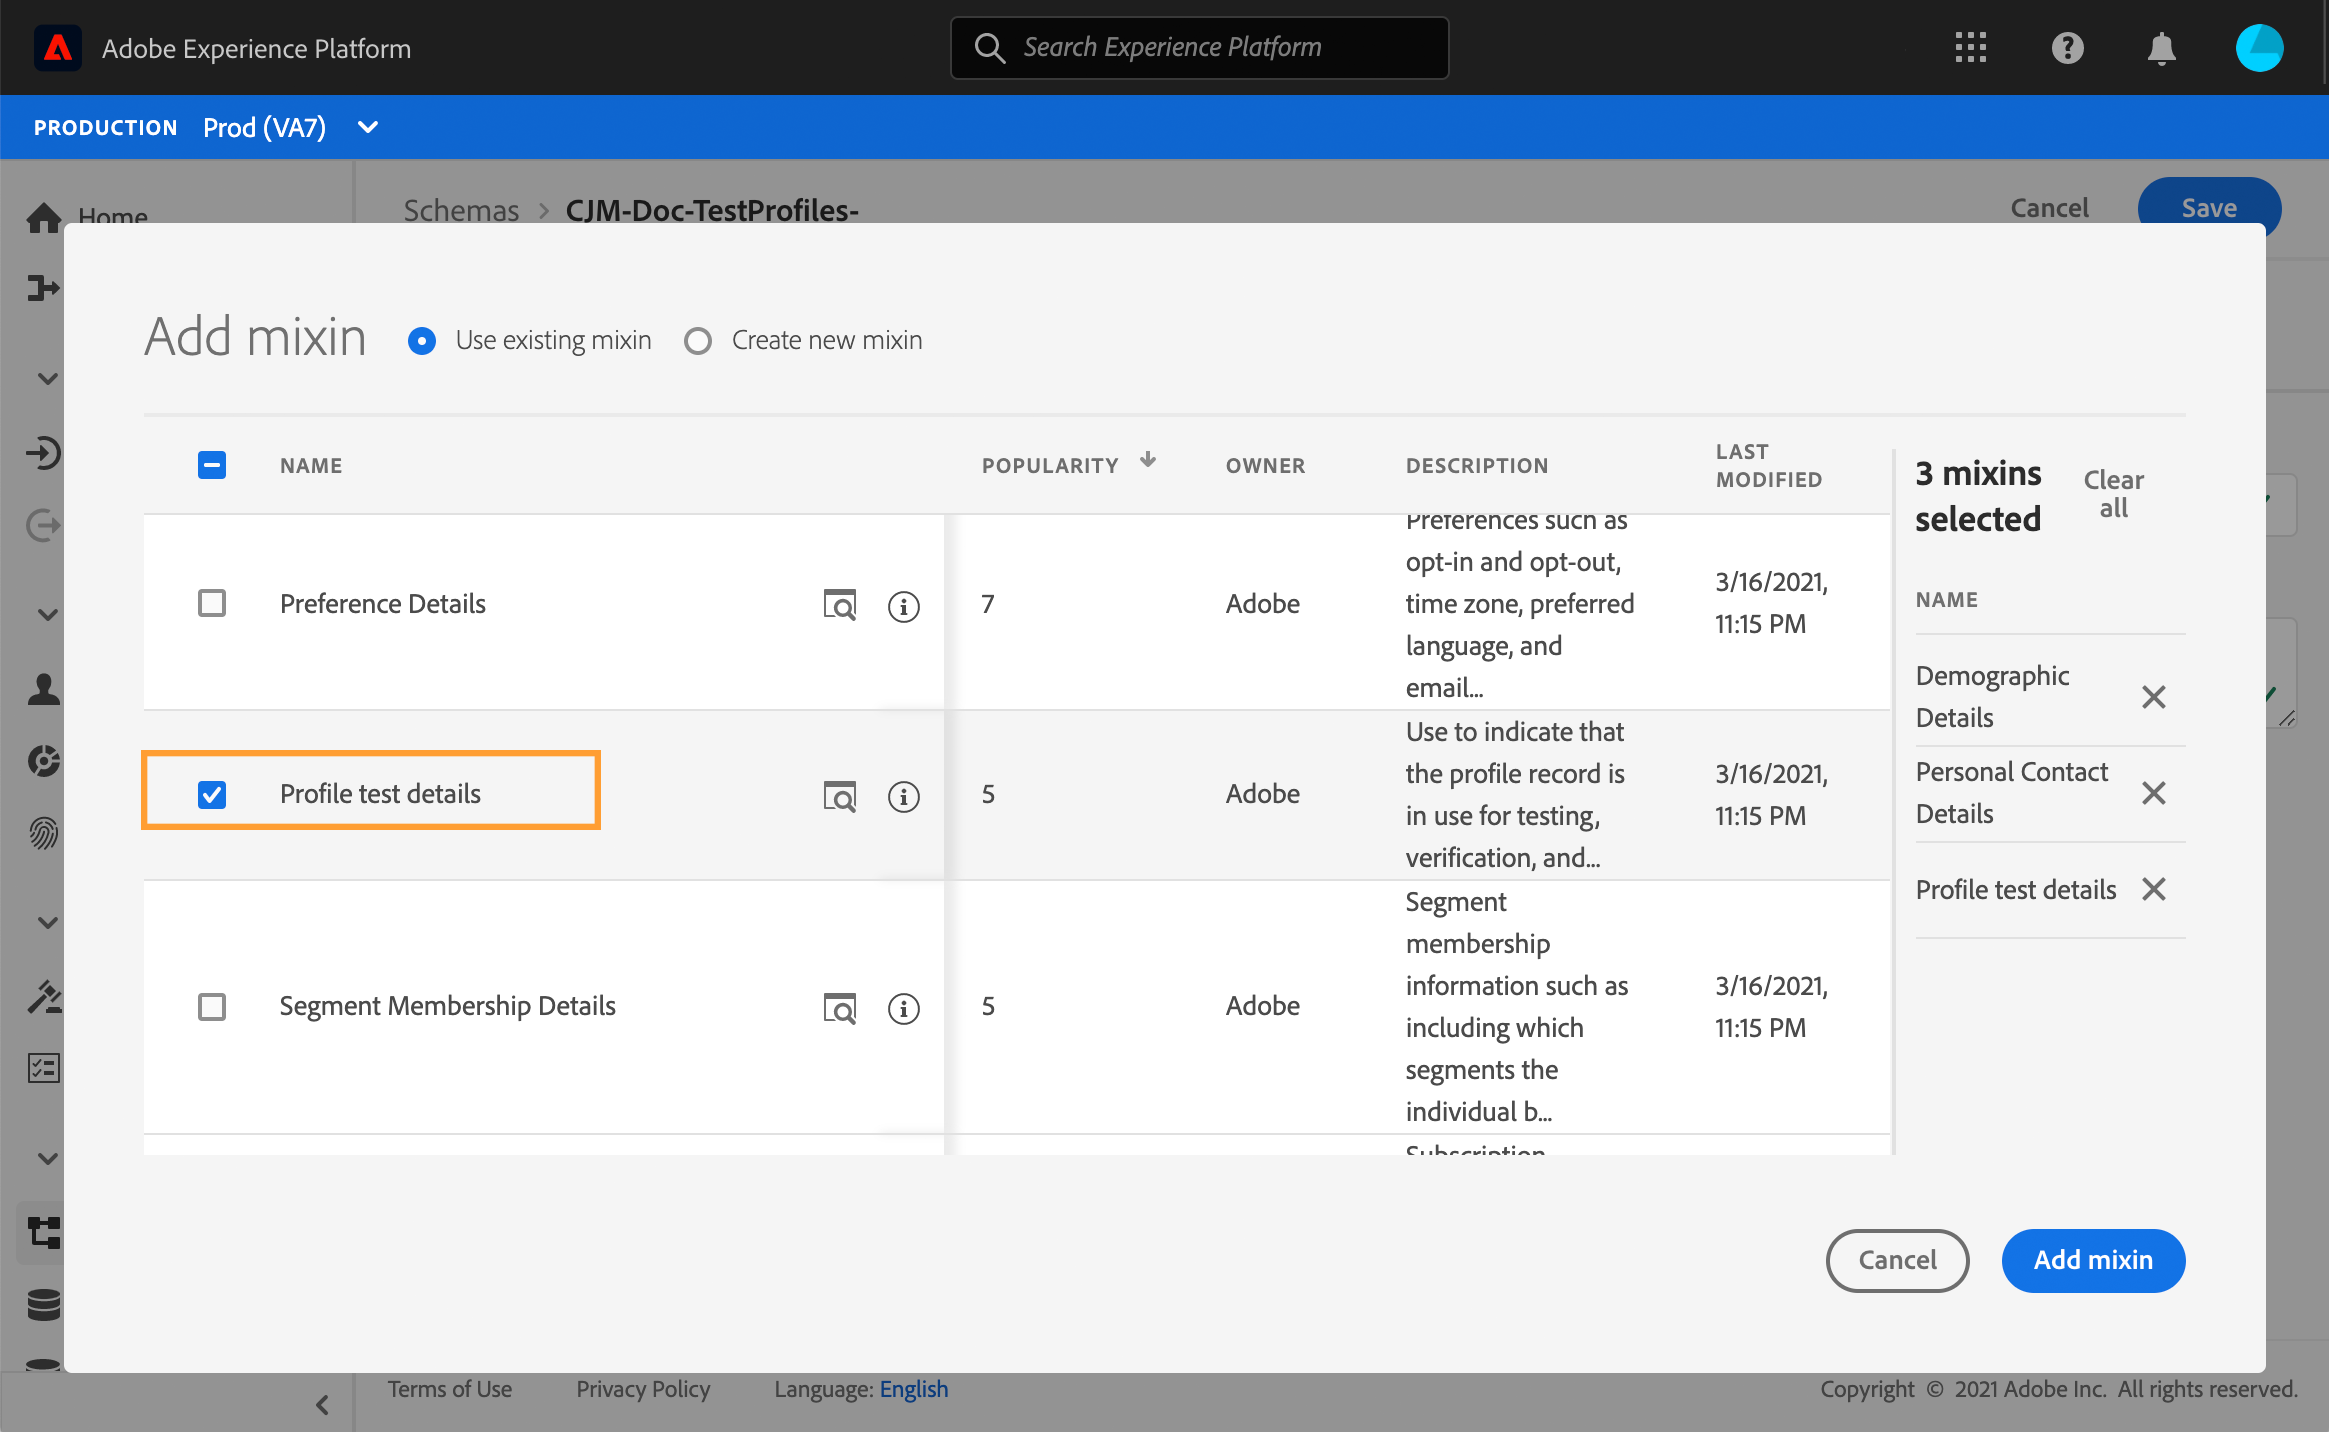
Task: Remove Demographic Details from selected mixins
Action: pos(2153,697)
